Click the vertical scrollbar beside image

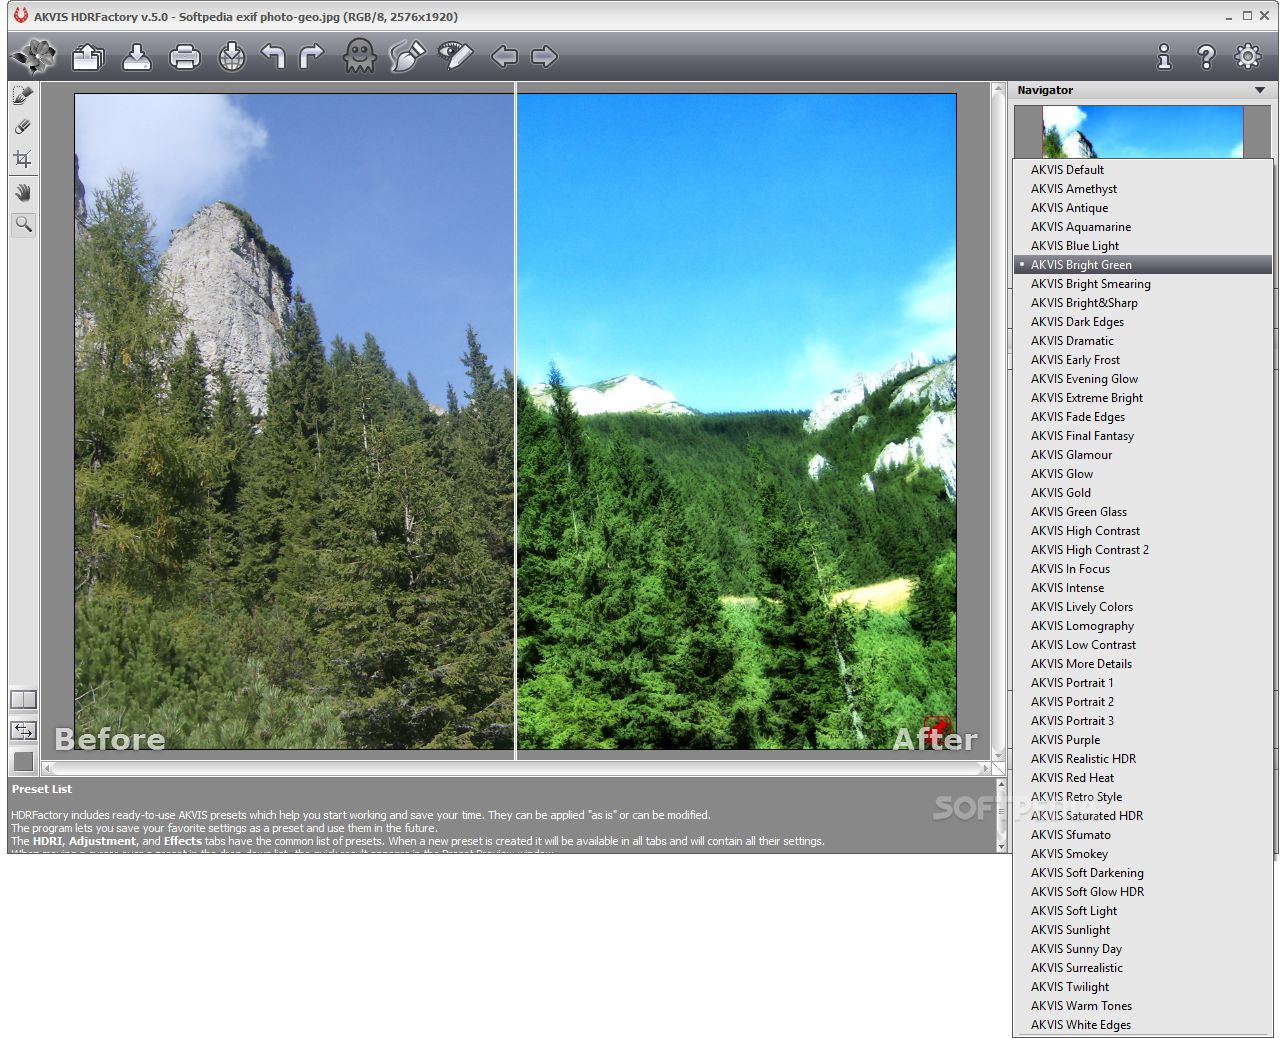[x=998, y=421]
